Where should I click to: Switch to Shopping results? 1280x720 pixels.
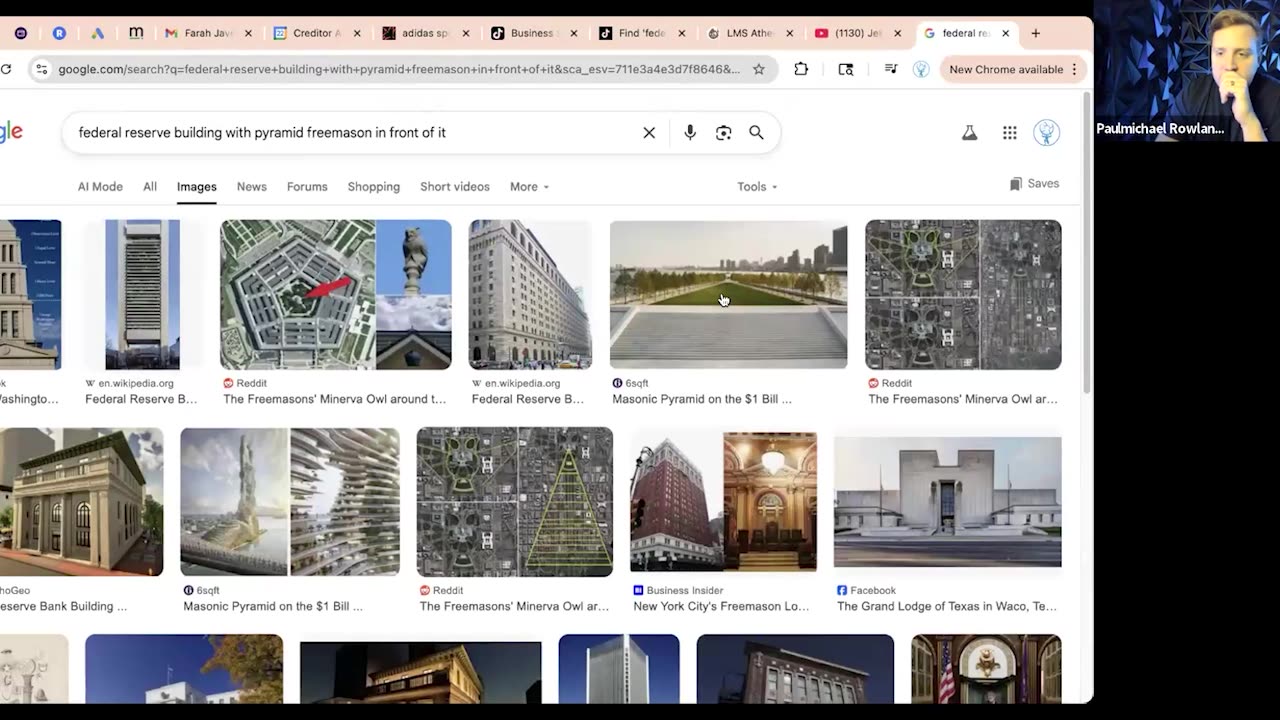(x=374, y=187)
